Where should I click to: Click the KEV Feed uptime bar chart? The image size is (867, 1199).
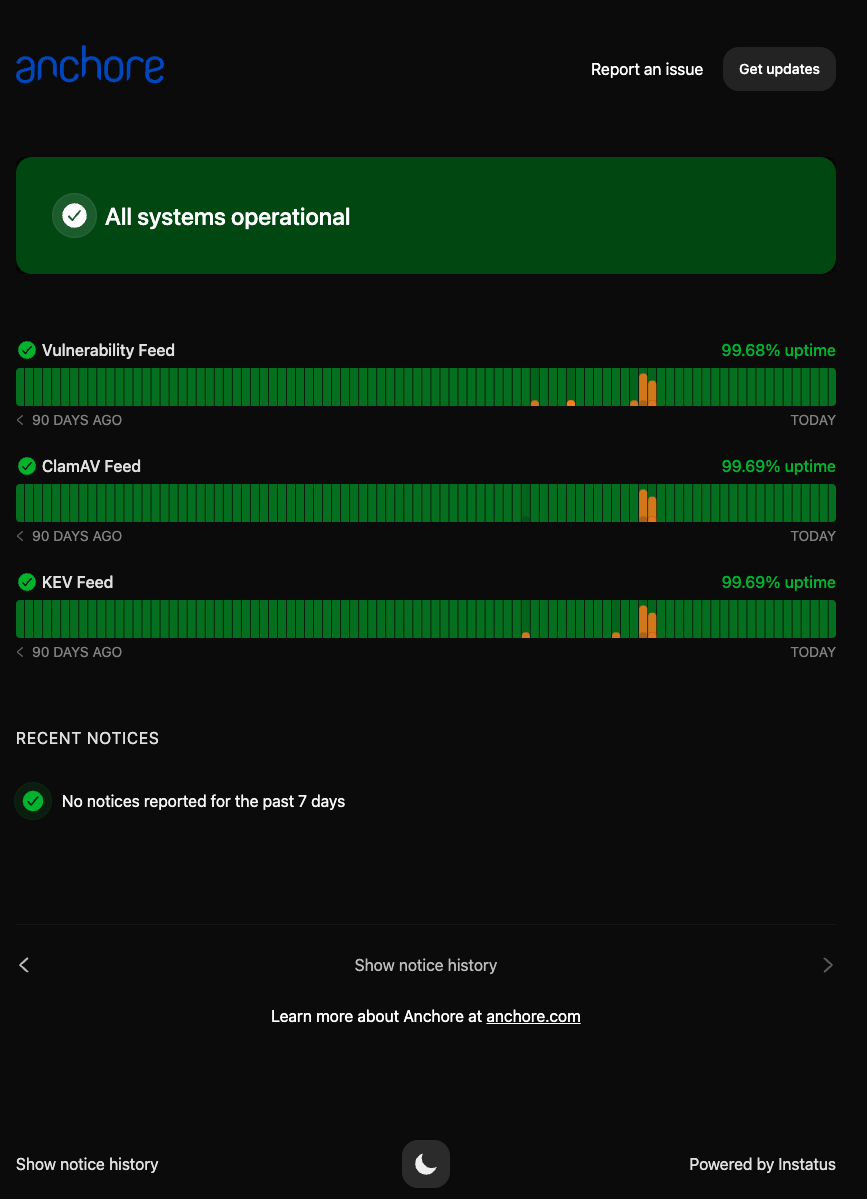426,618
